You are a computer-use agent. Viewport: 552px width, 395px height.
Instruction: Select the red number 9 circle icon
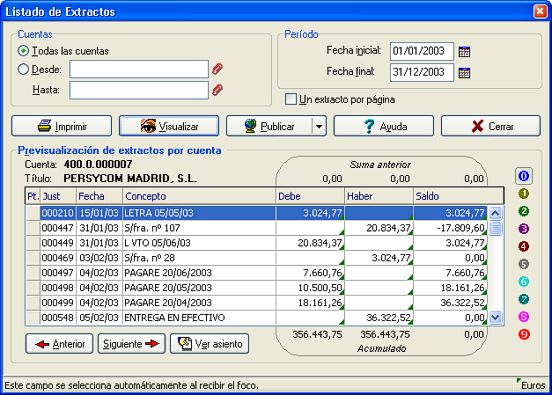tap(523, 334)
